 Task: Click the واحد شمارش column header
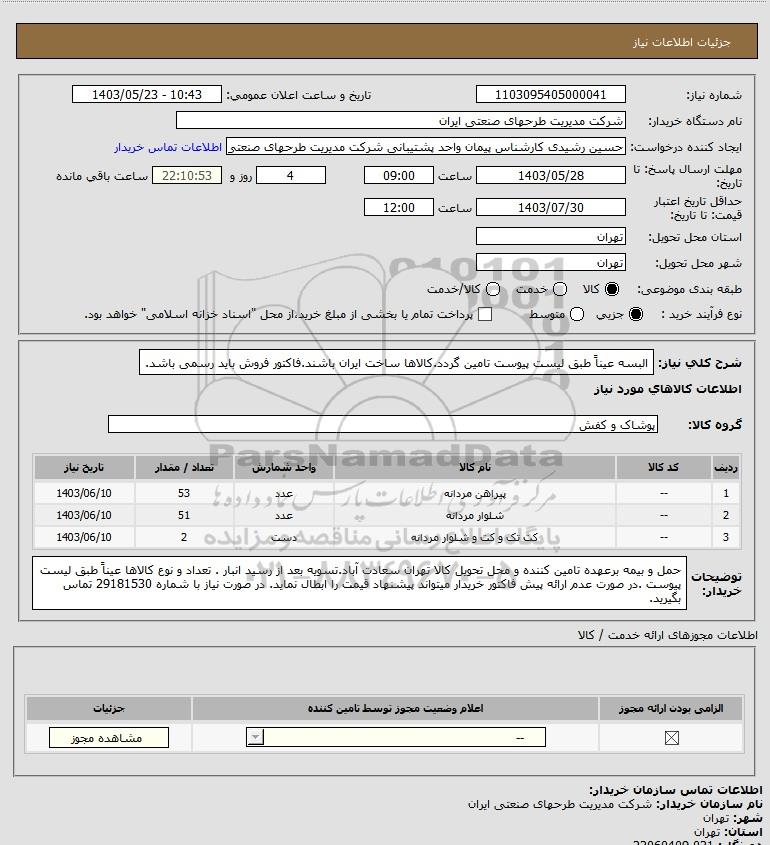pyautogui.click(x=284, y=467)
